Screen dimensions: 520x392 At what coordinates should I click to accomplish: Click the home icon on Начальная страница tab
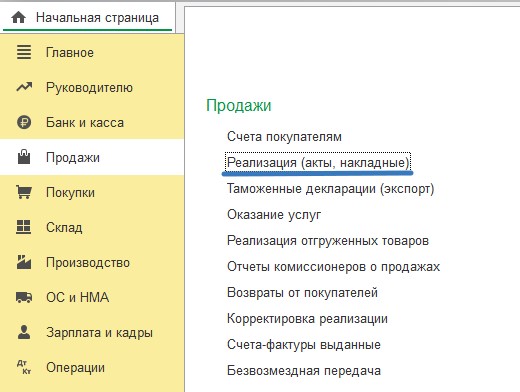click(x=18, y=17)
